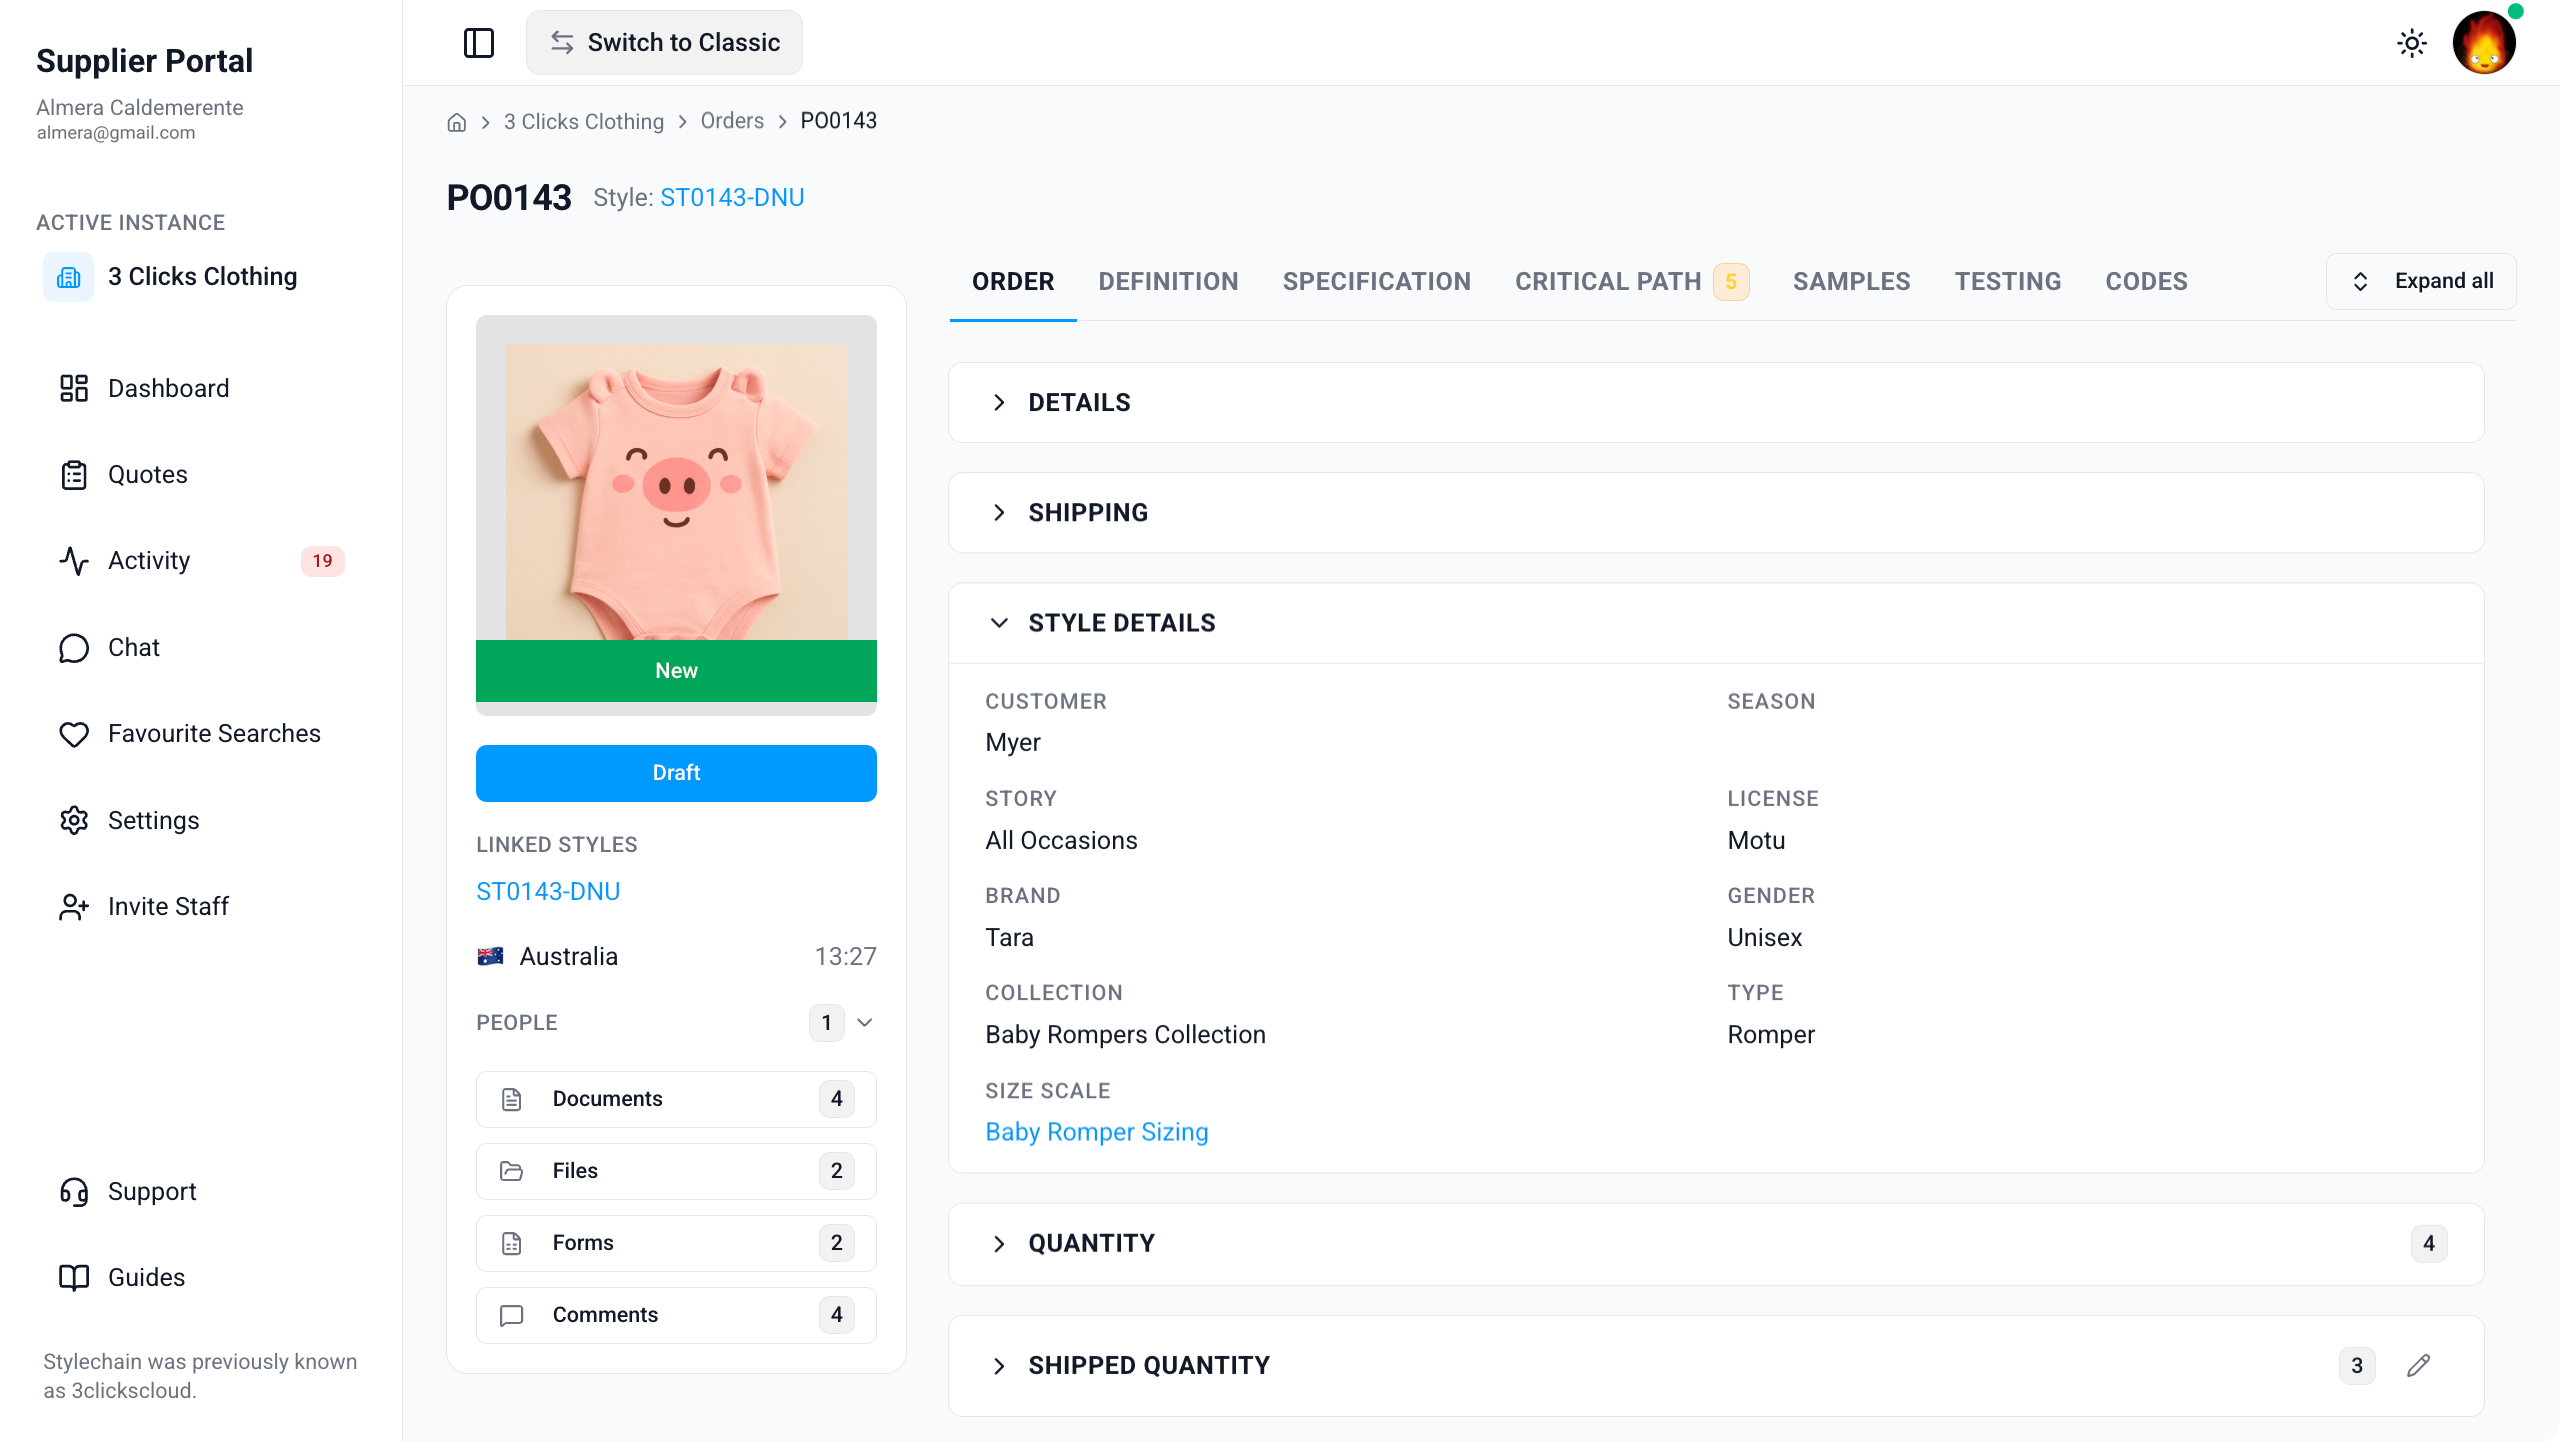Click the Quantity count badge 4

2429,1244
